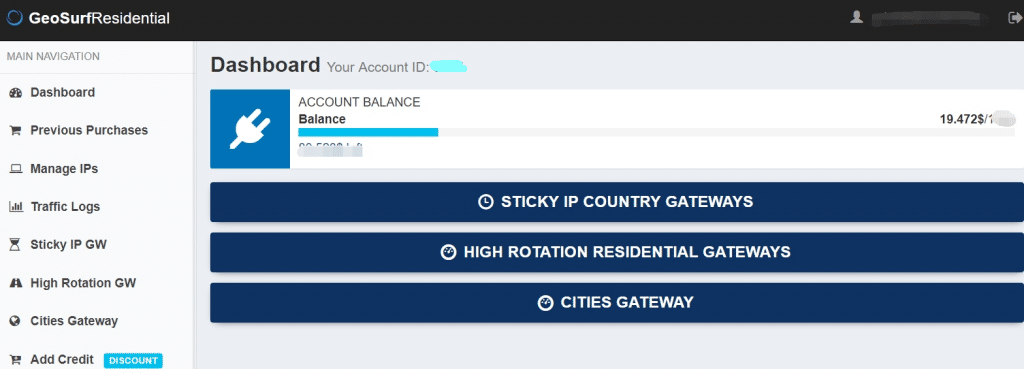Click the shopping cart icon beside Previous Purchases

16,131
